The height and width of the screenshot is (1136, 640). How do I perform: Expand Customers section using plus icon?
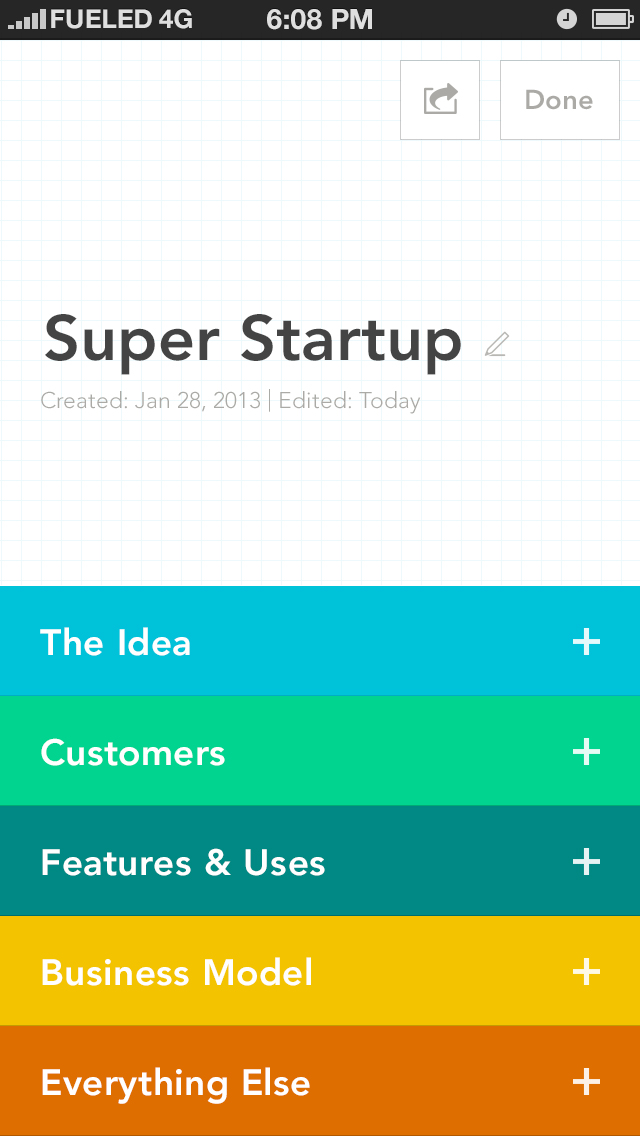pyautogui.click(x=586, y=753)
